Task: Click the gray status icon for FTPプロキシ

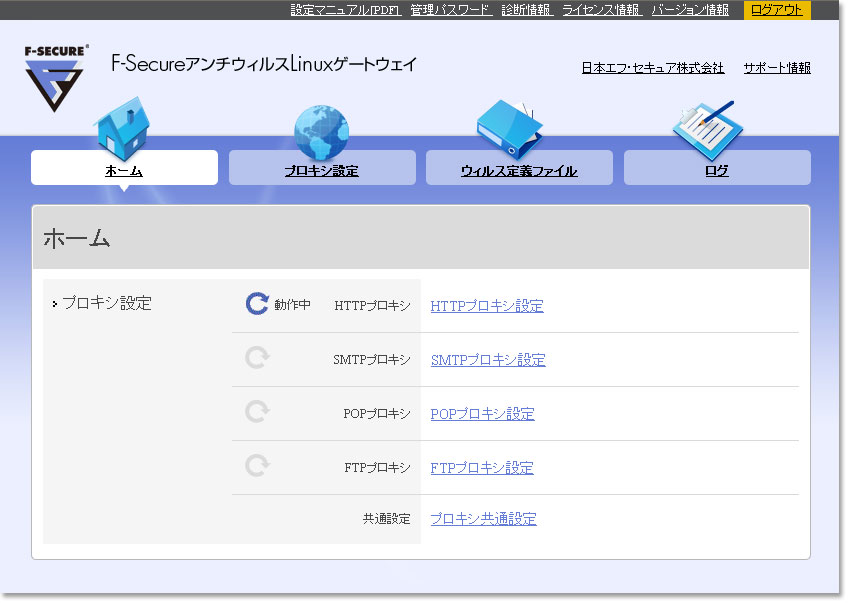Action: (257, 465)
